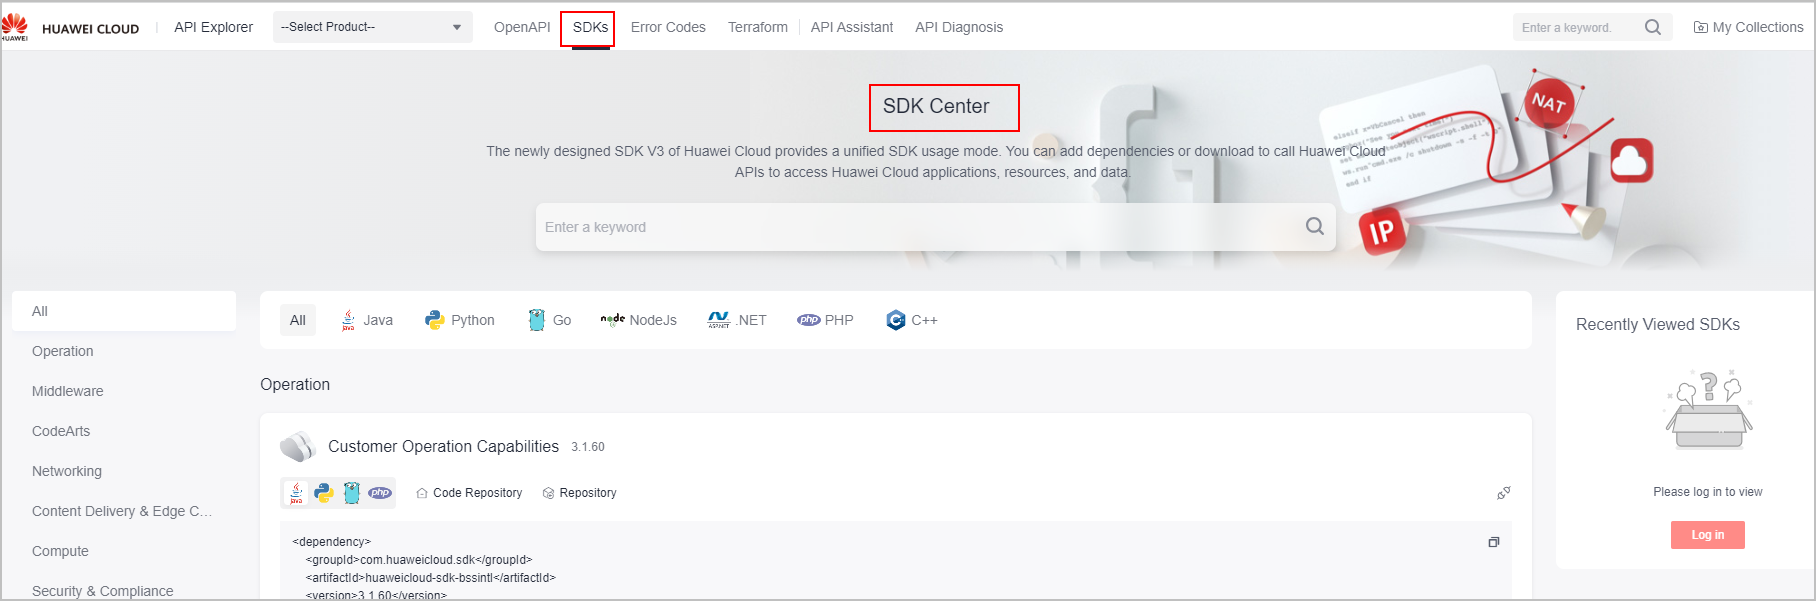Click the Select Product dropdown arrow
This screenshot has width=1816, height=601.
[x=457, y=27]
